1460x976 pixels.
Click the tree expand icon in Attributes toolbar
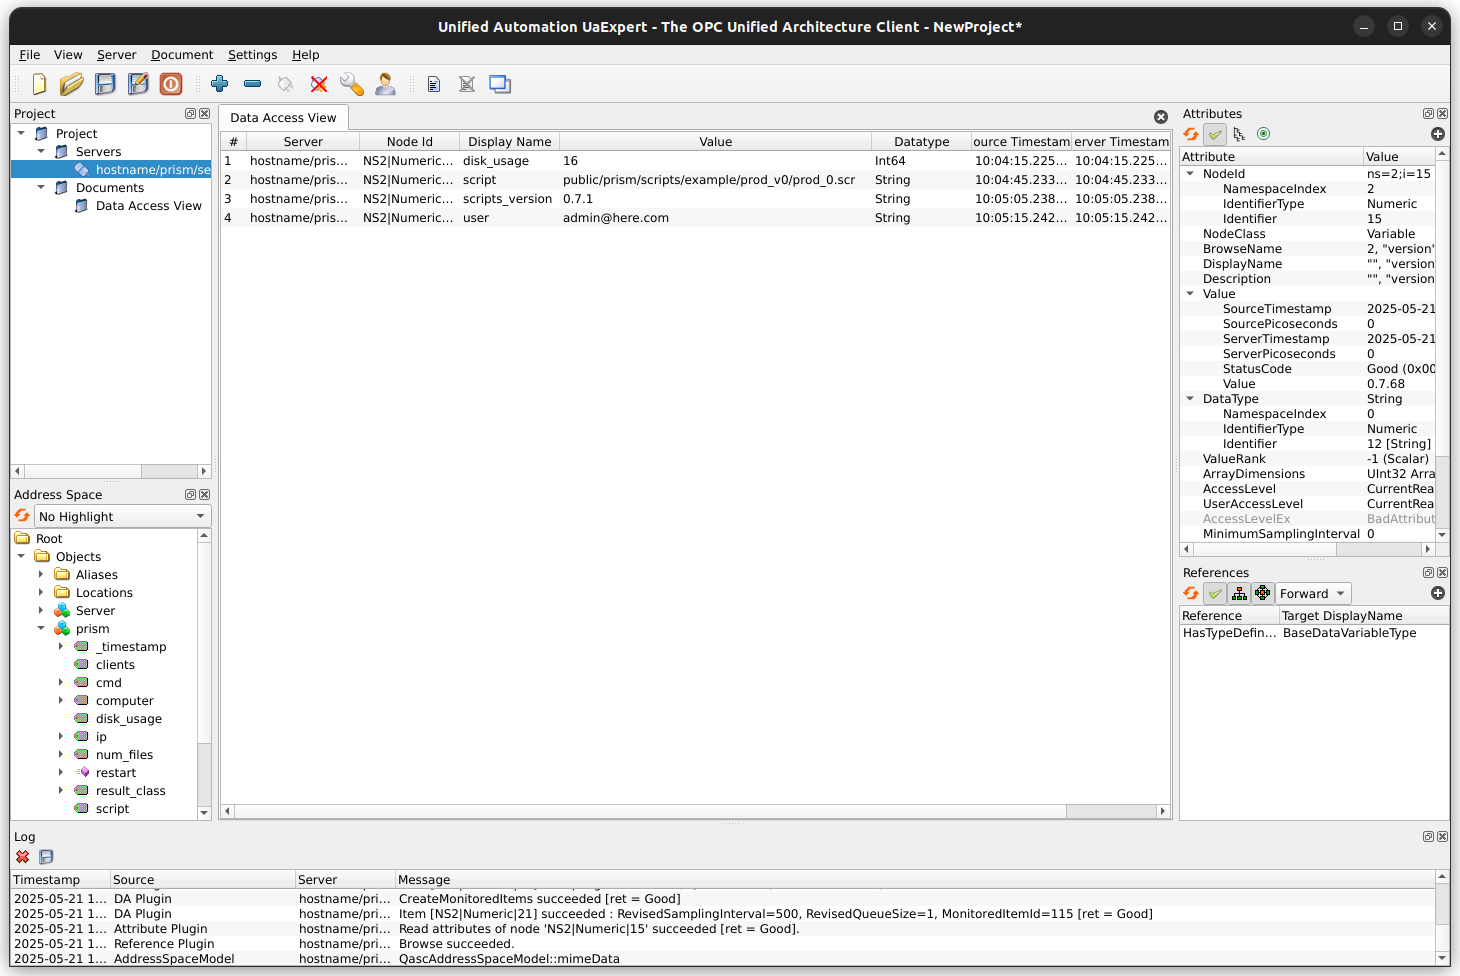[1239, 134]
